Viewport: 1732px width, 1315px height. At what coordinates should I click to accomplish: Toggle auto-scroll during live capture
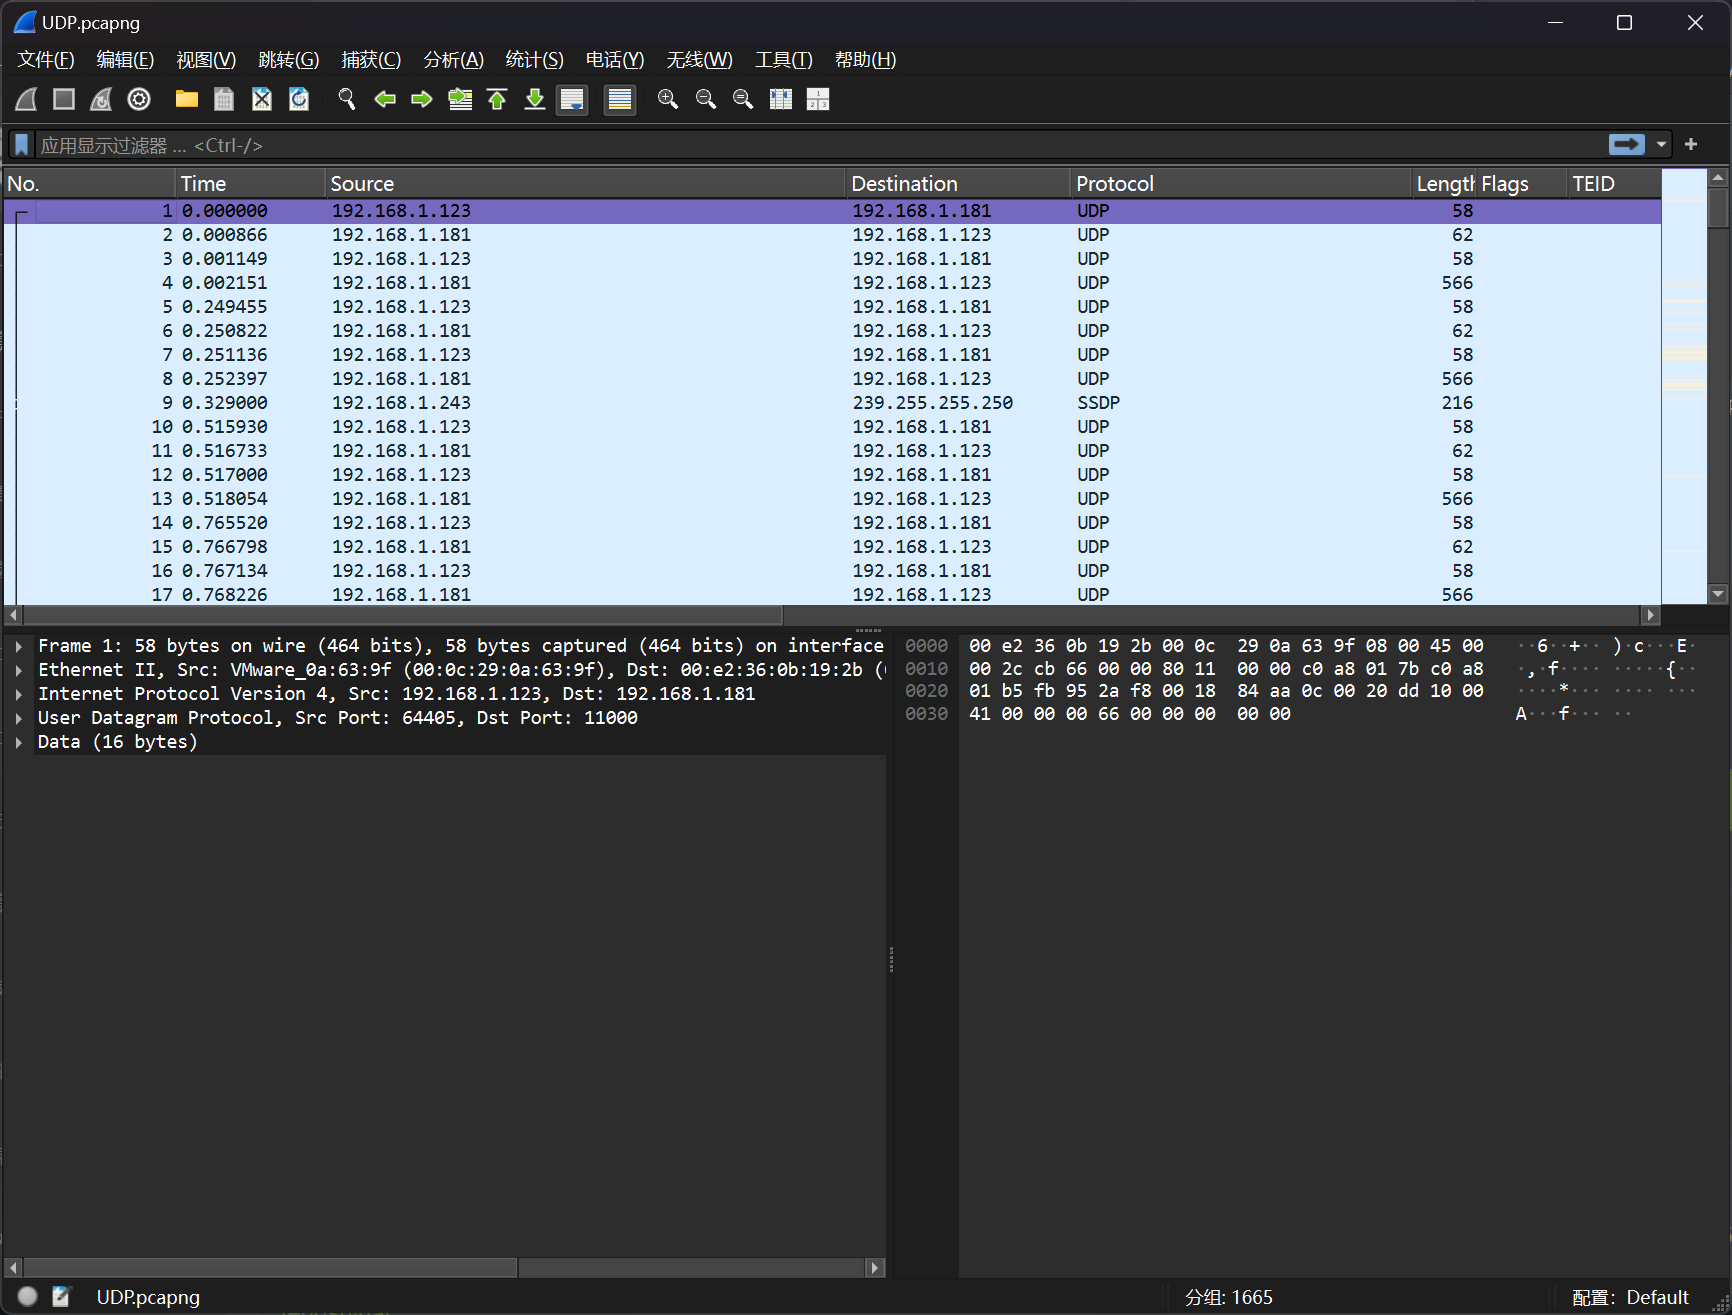click(x=572, y=99)
